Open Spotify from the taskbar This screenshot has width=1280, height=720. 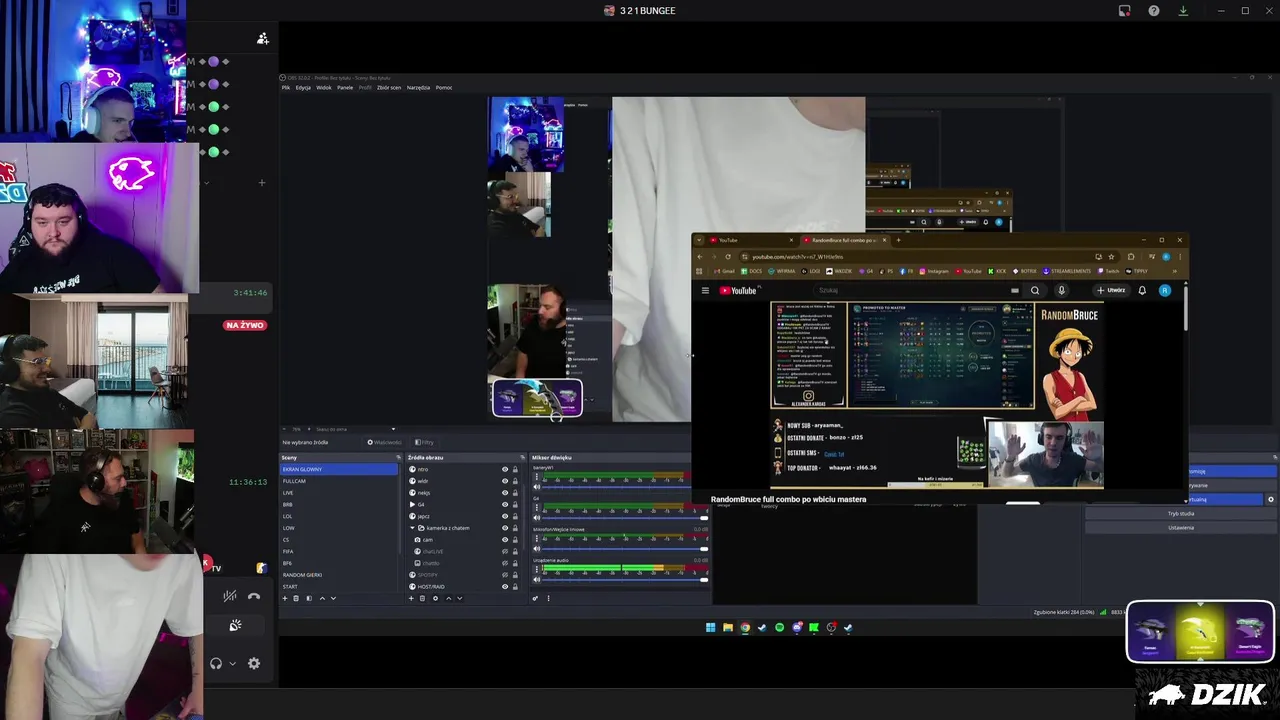point(779,628)
